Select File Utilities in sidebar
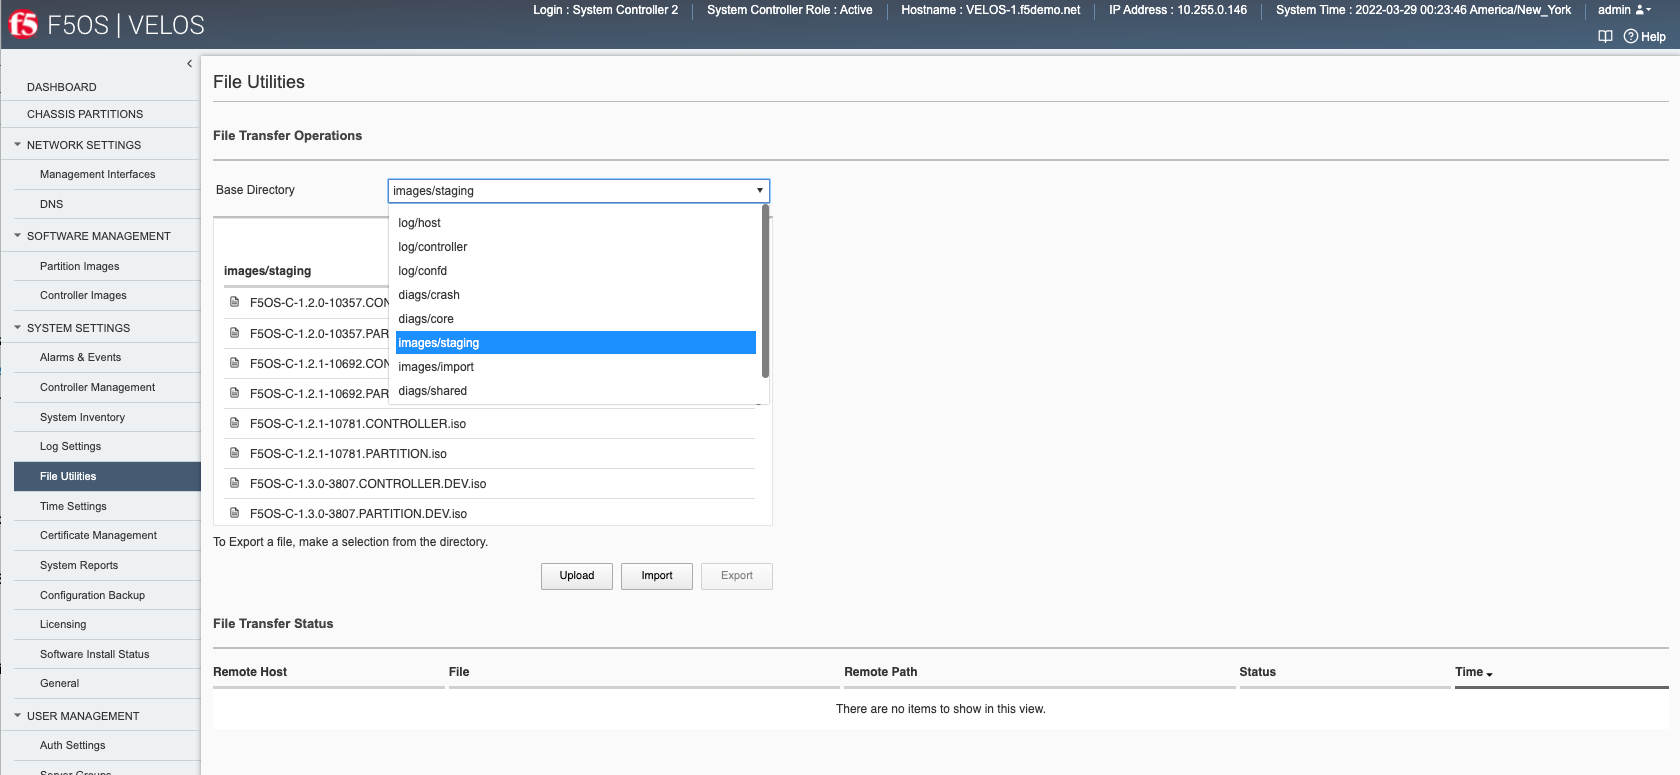 point(107,476)
